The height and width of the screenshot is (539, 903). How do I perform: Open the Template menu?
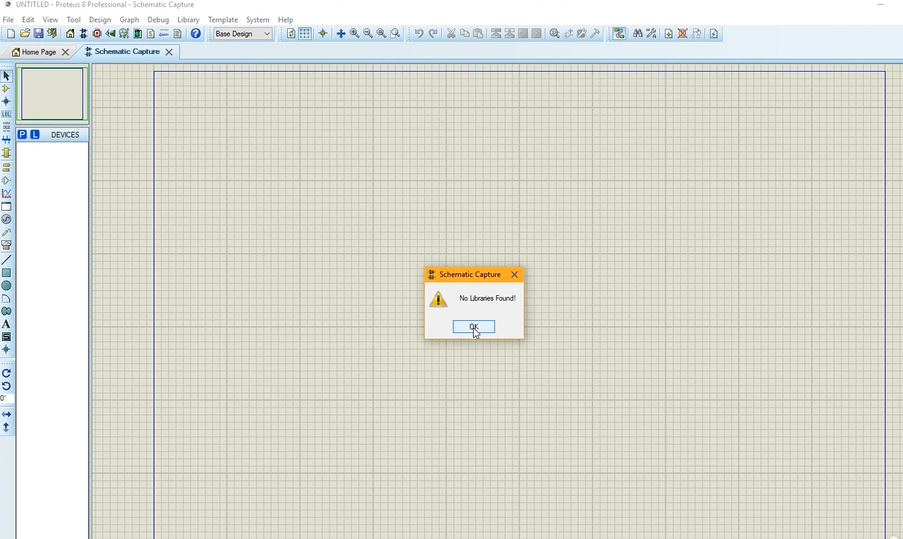point(222,20)
